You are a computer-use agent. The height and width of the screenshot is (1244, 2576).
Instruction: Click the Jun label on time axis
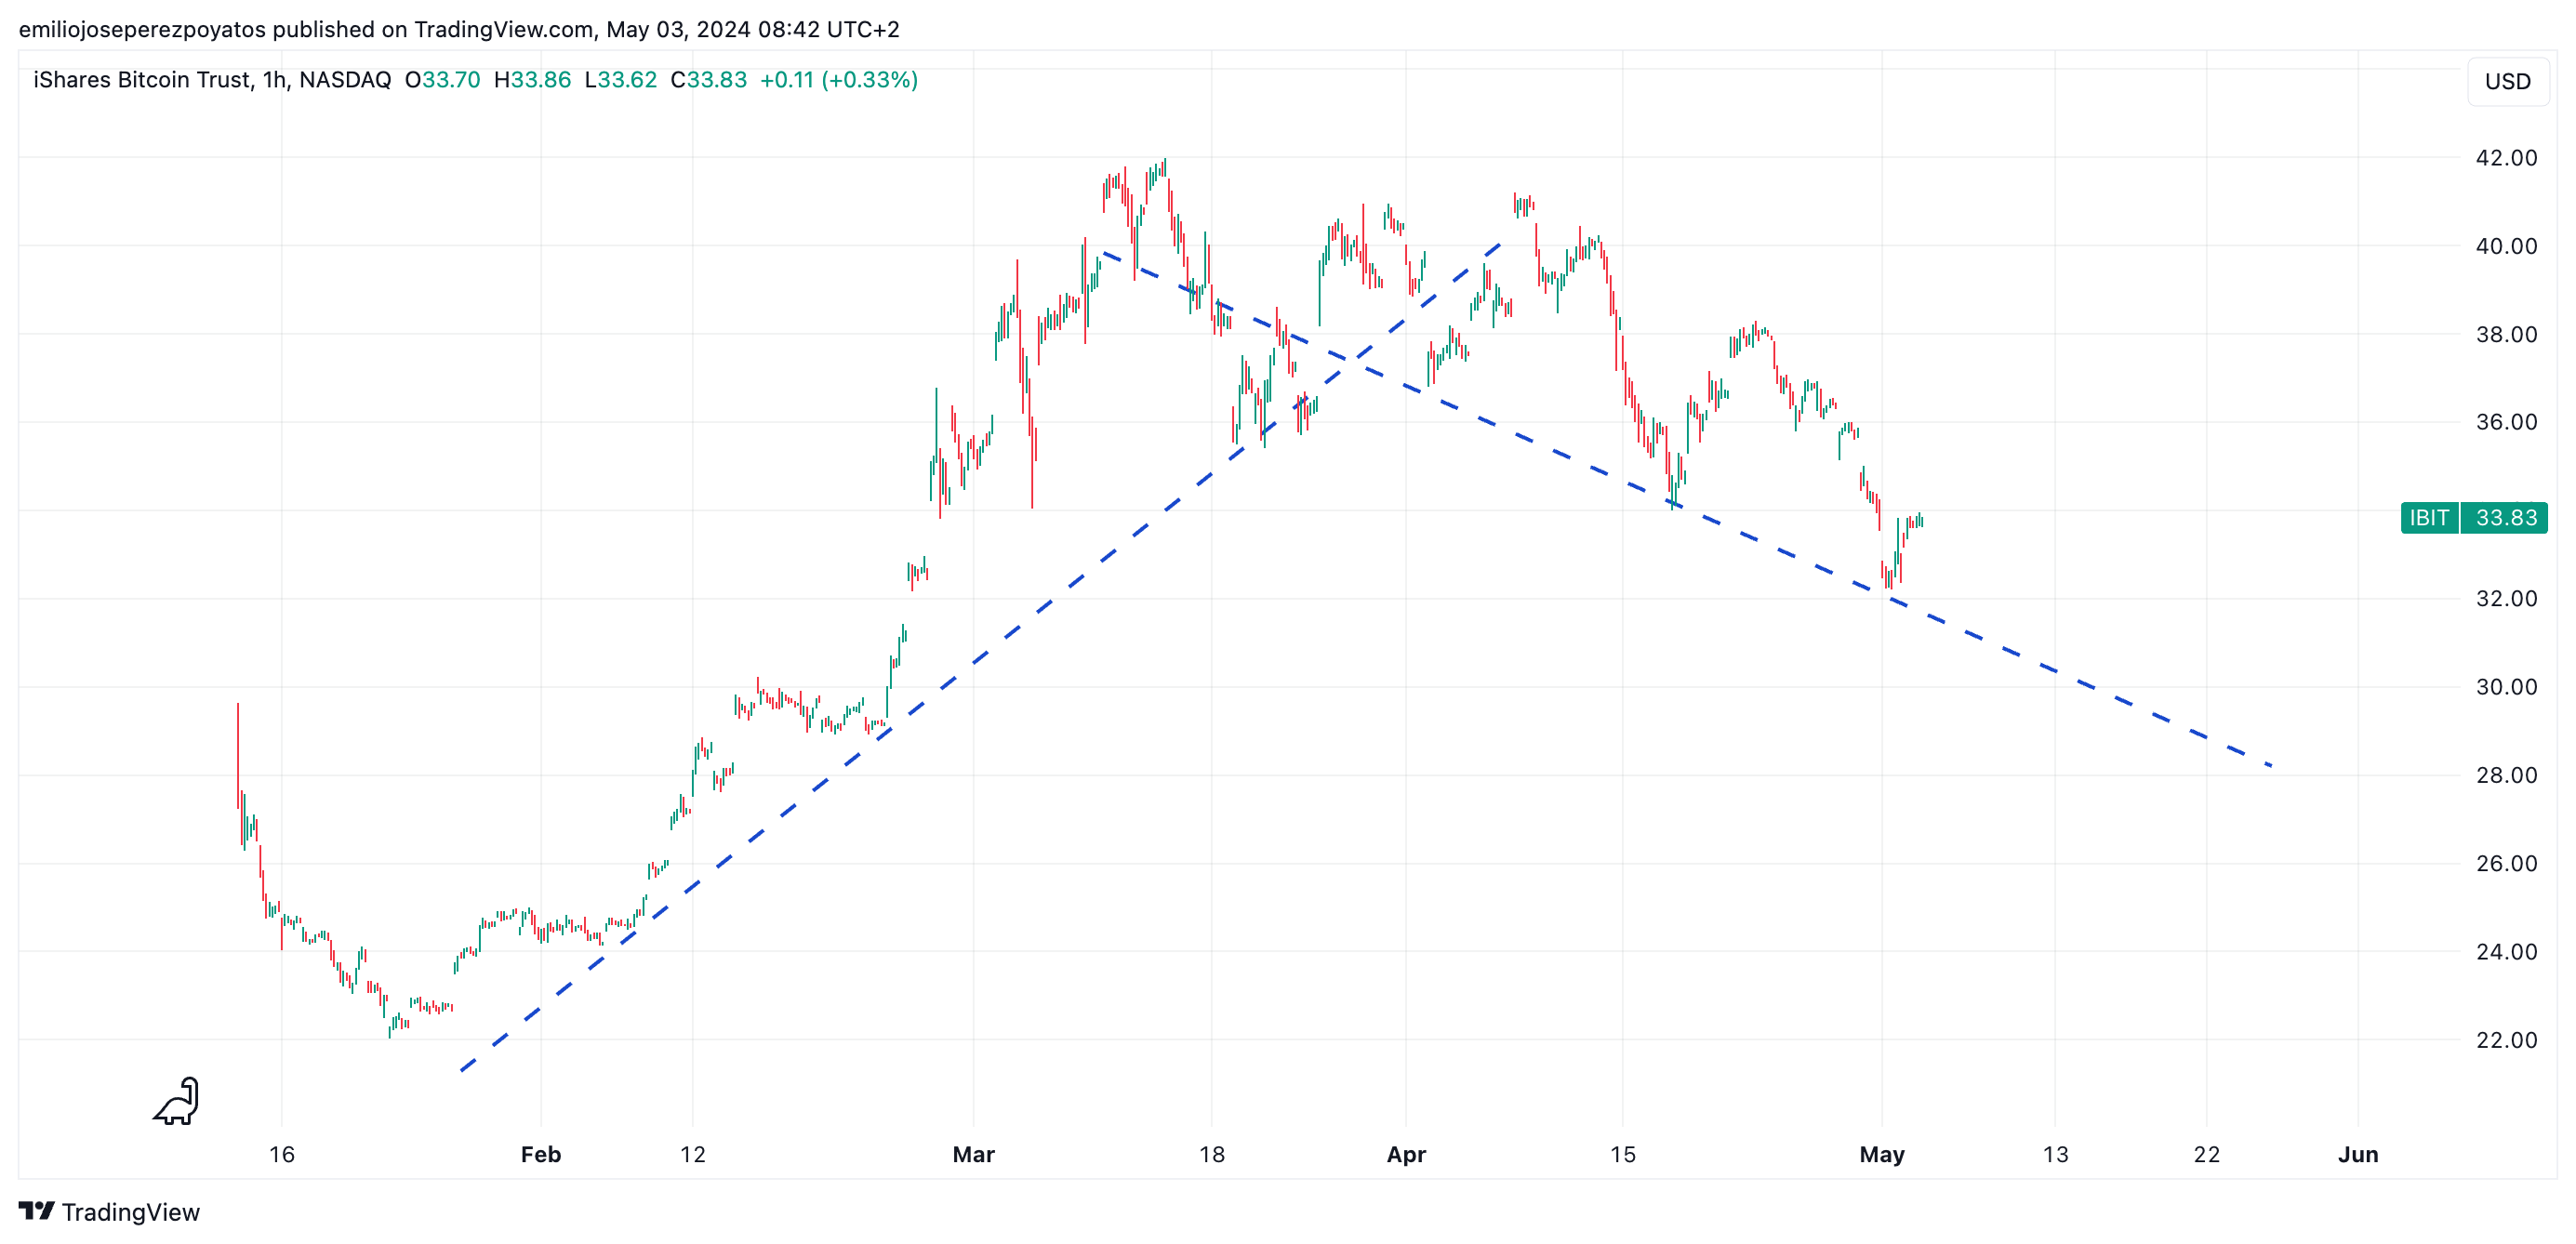point(2357,1154)
